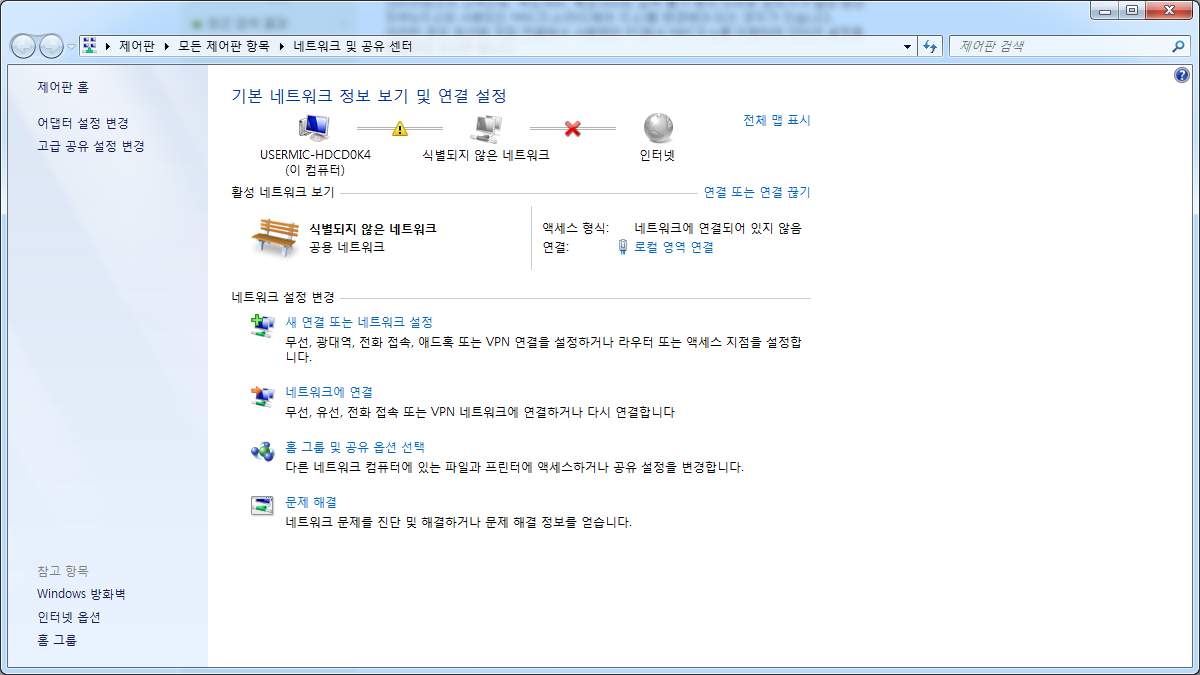
Task: Click the unidentified network icon in the map
Action: click(486, 128)
